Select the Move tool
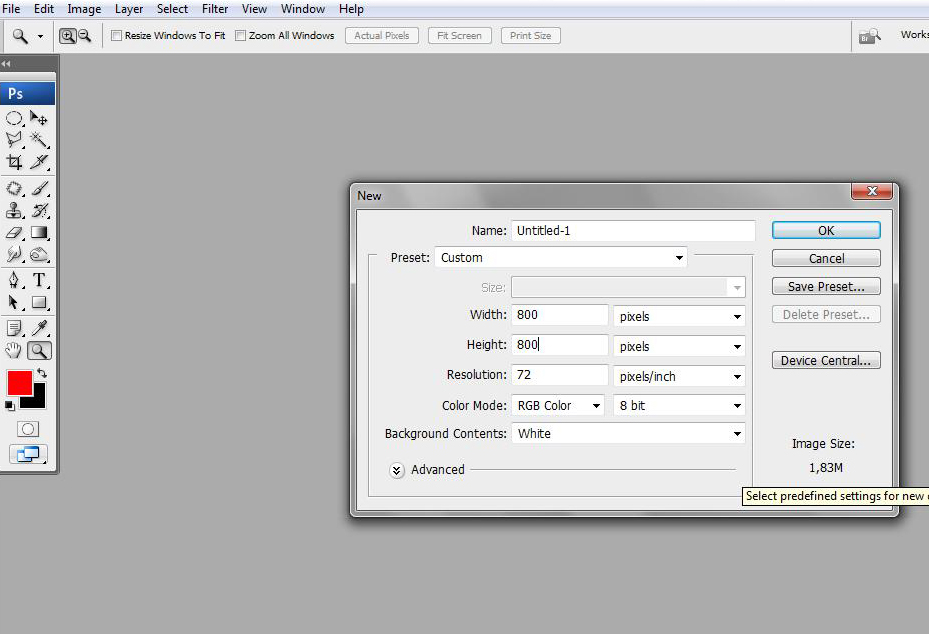 coord(39,119)
